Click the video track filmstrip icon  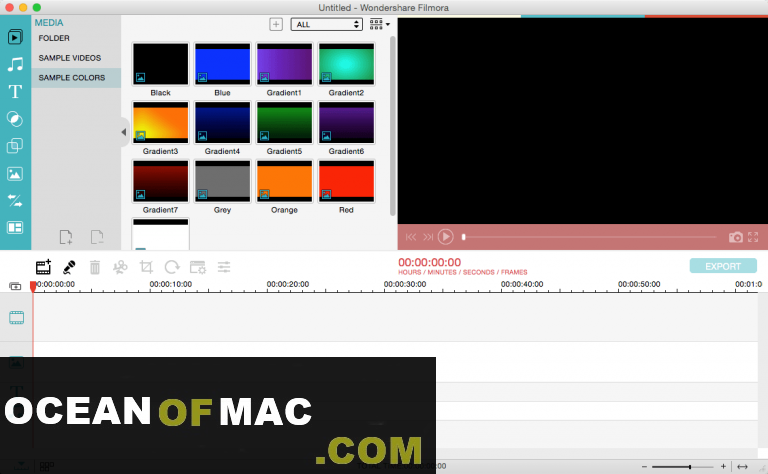point(16,317)
